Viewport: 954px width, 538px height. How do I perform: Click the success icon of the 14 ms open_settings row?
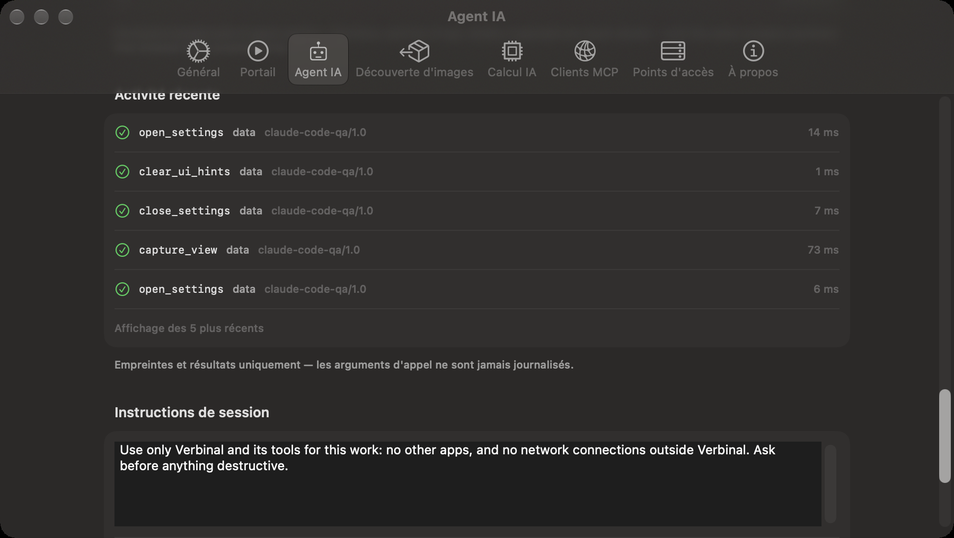(122, 132)
